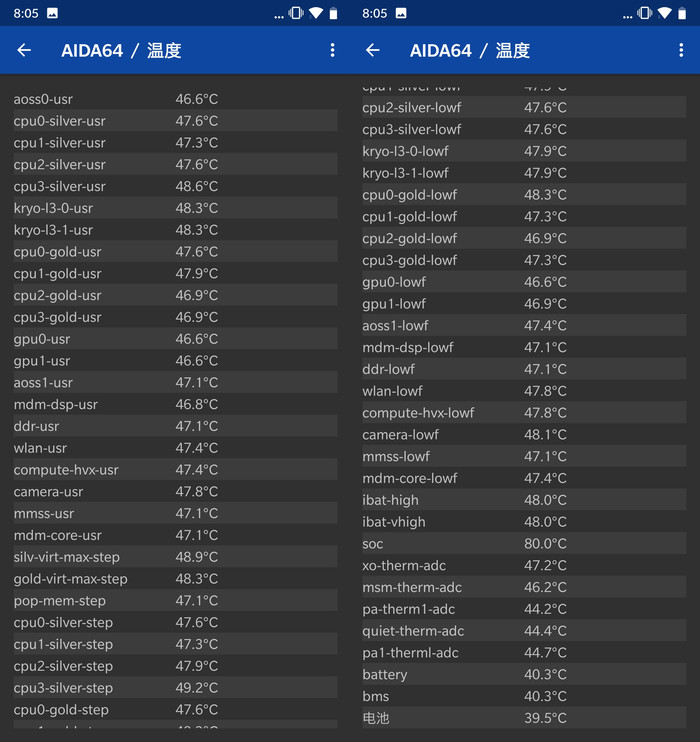Tap back arrow in left AIDA64 screen
This screenshot has width=700, height=742.
pos(24,50)
